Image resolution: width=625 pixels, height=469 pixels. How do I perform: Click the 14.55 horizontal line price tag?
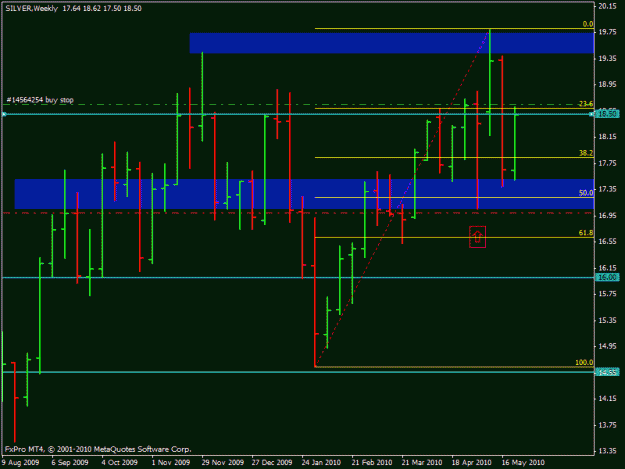(x=607, y=372)
